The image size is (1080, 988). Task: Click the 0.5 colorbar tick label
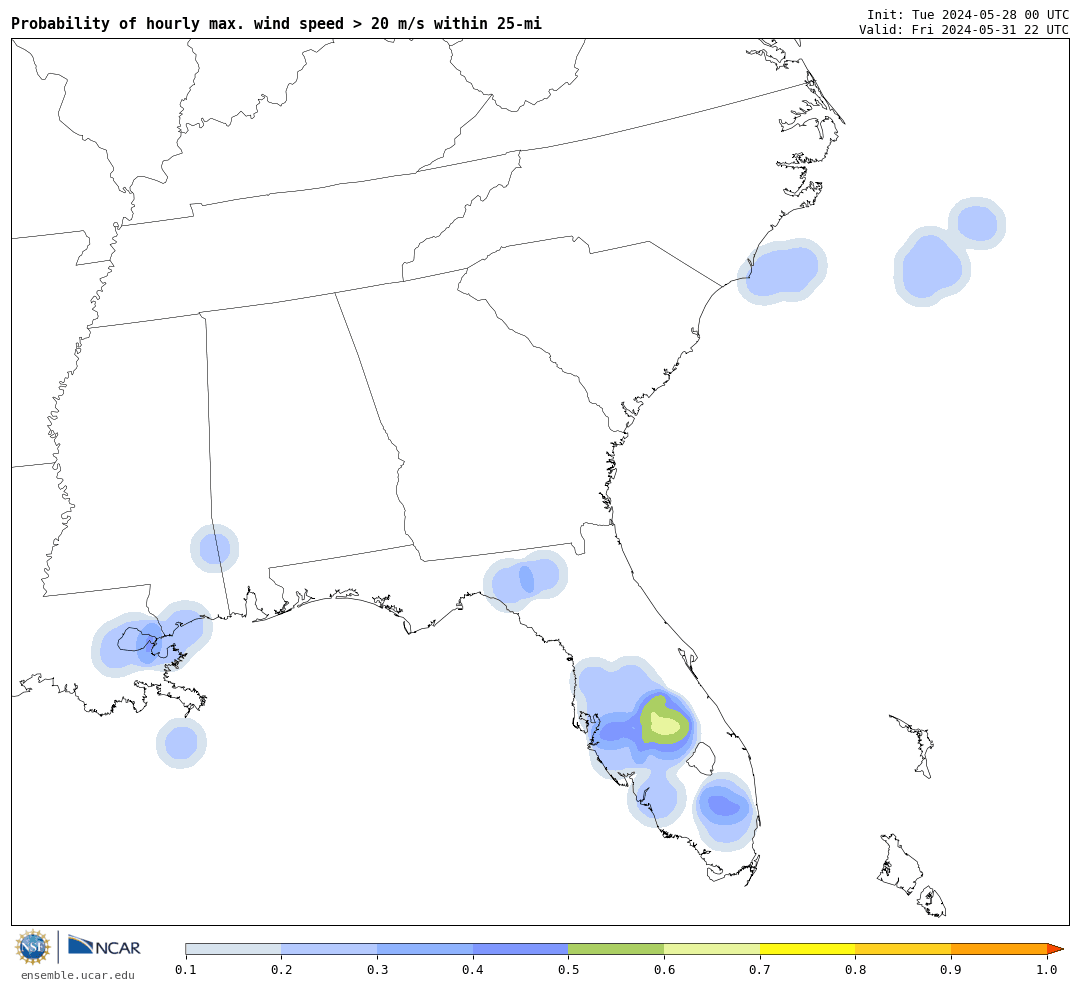coord(568,970)
